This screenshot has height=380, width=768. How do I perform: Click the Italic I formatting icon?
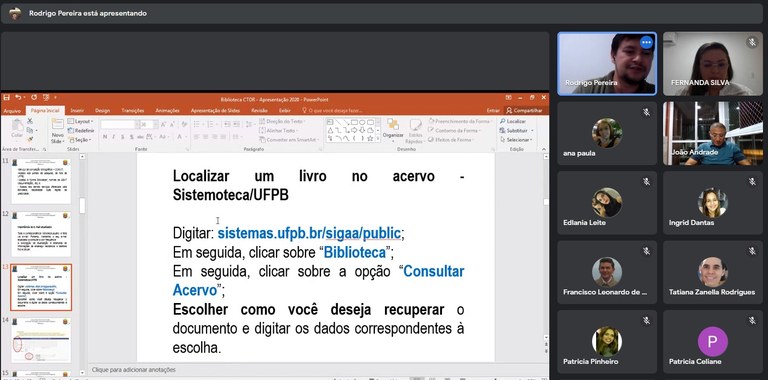pyautogui.click(x=114, y=137)
